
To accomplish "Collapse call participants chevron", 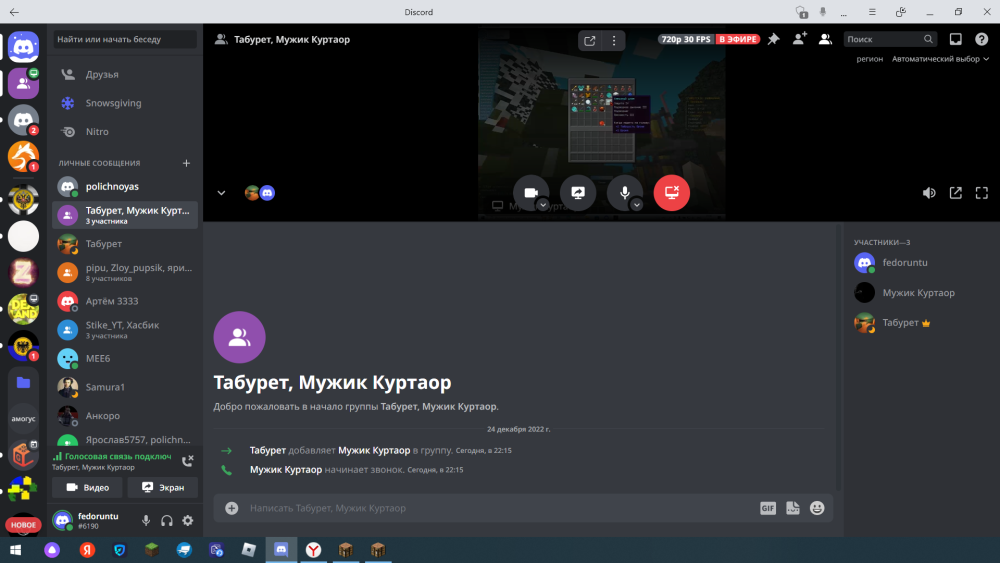I will [x=221, y=193].
